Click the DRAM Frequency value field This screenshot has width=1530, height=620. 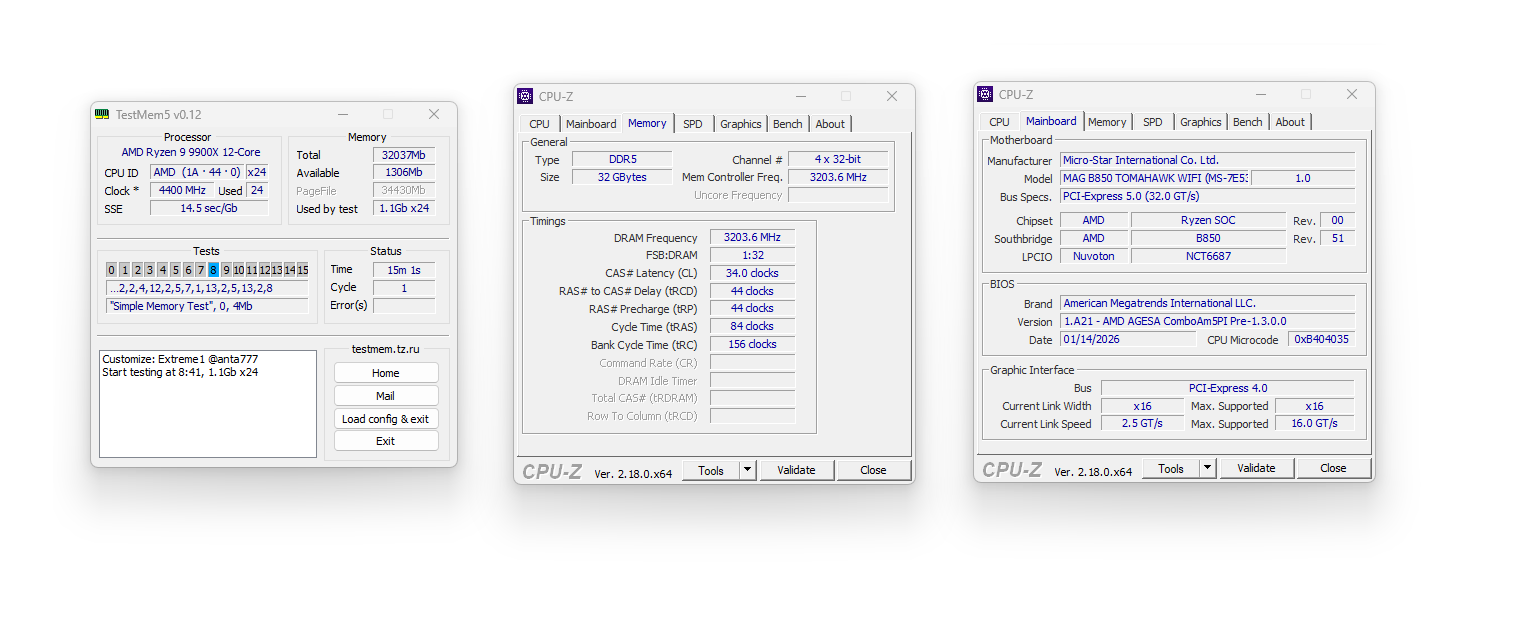752,238
